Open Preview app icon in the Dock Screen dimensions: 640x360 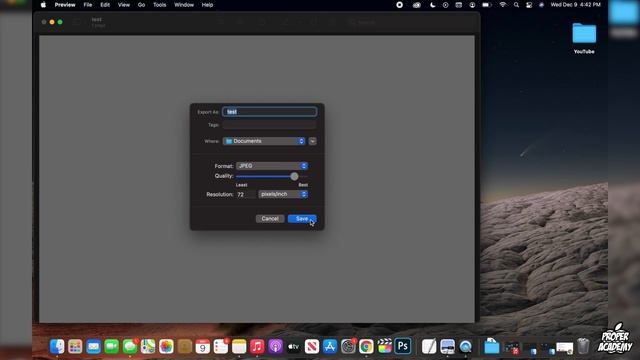click(x=447, y=347)
